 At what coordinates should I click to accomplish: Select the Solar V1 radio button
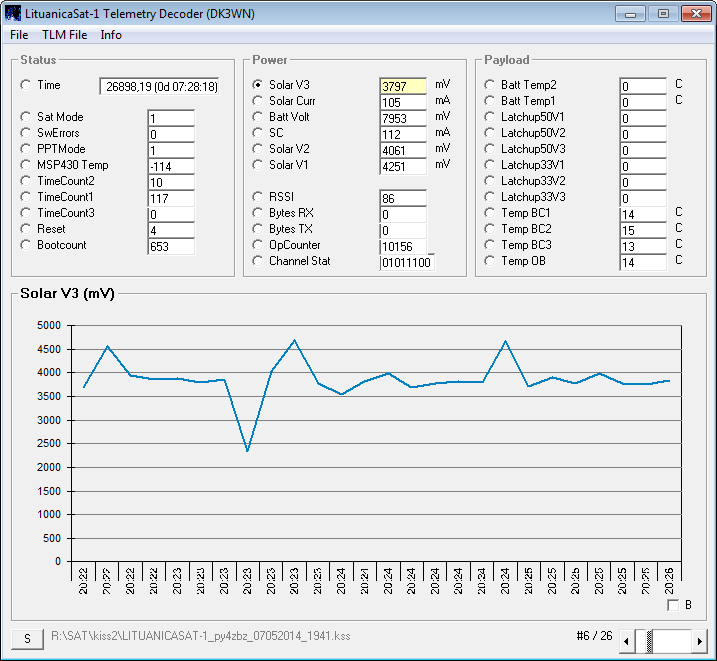click(257, 165)
